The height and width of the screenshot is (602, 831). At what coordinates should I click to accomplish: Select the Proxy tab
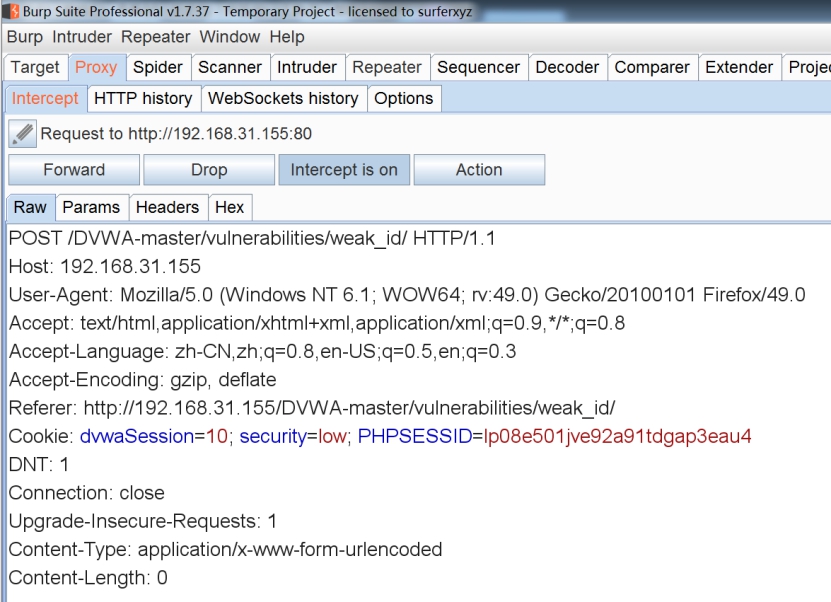[96, 67]
